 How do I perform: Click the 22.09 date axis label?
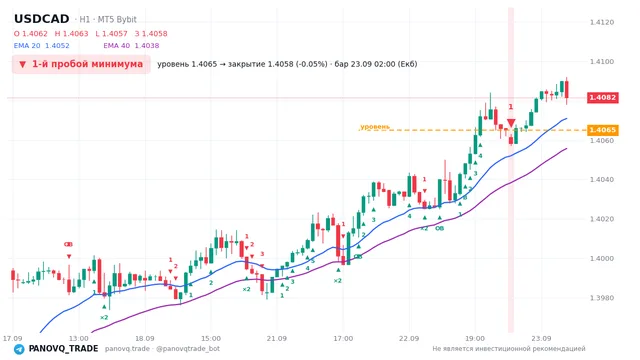409,338
